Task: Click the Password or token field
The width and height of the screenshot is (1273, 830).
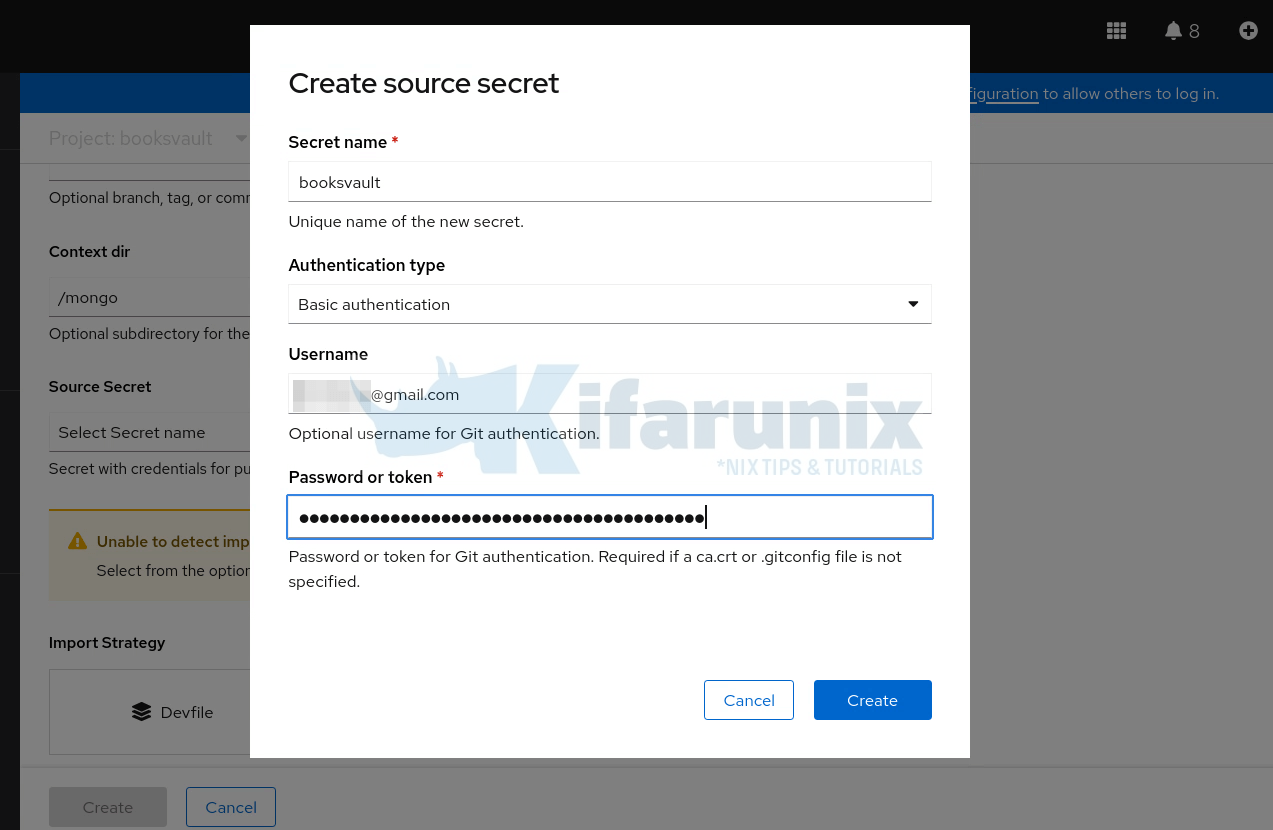Action: pyautogui.click(x=610, y=517)
